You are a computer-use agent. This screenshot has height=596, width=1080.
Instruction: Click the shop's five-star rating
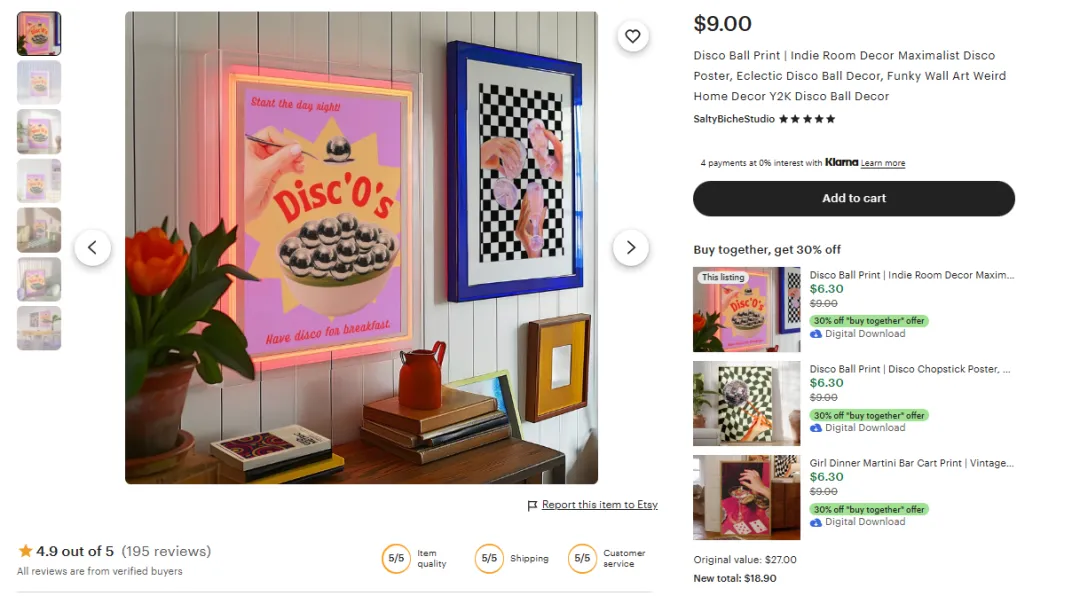(x=807, y=119)
